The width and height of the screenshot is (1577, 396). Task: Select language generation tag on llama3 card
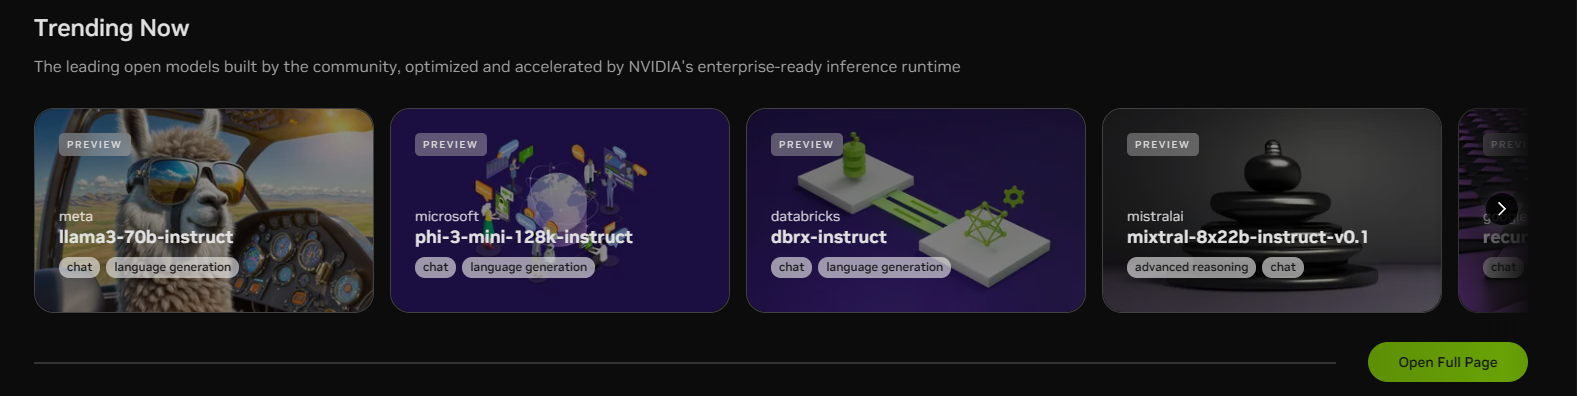point(172,267)
